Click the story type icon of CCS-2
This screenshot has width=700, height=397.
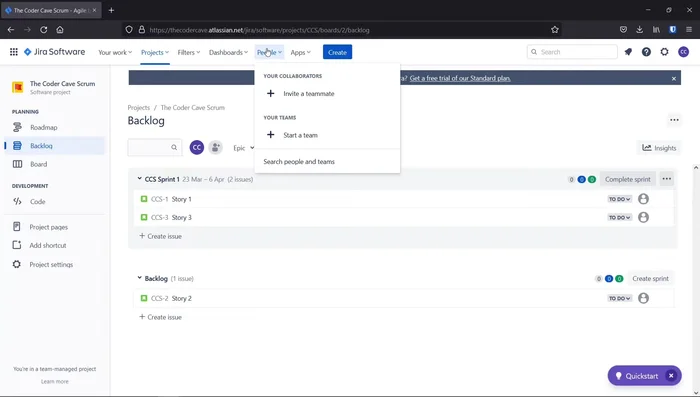(144, 298)
